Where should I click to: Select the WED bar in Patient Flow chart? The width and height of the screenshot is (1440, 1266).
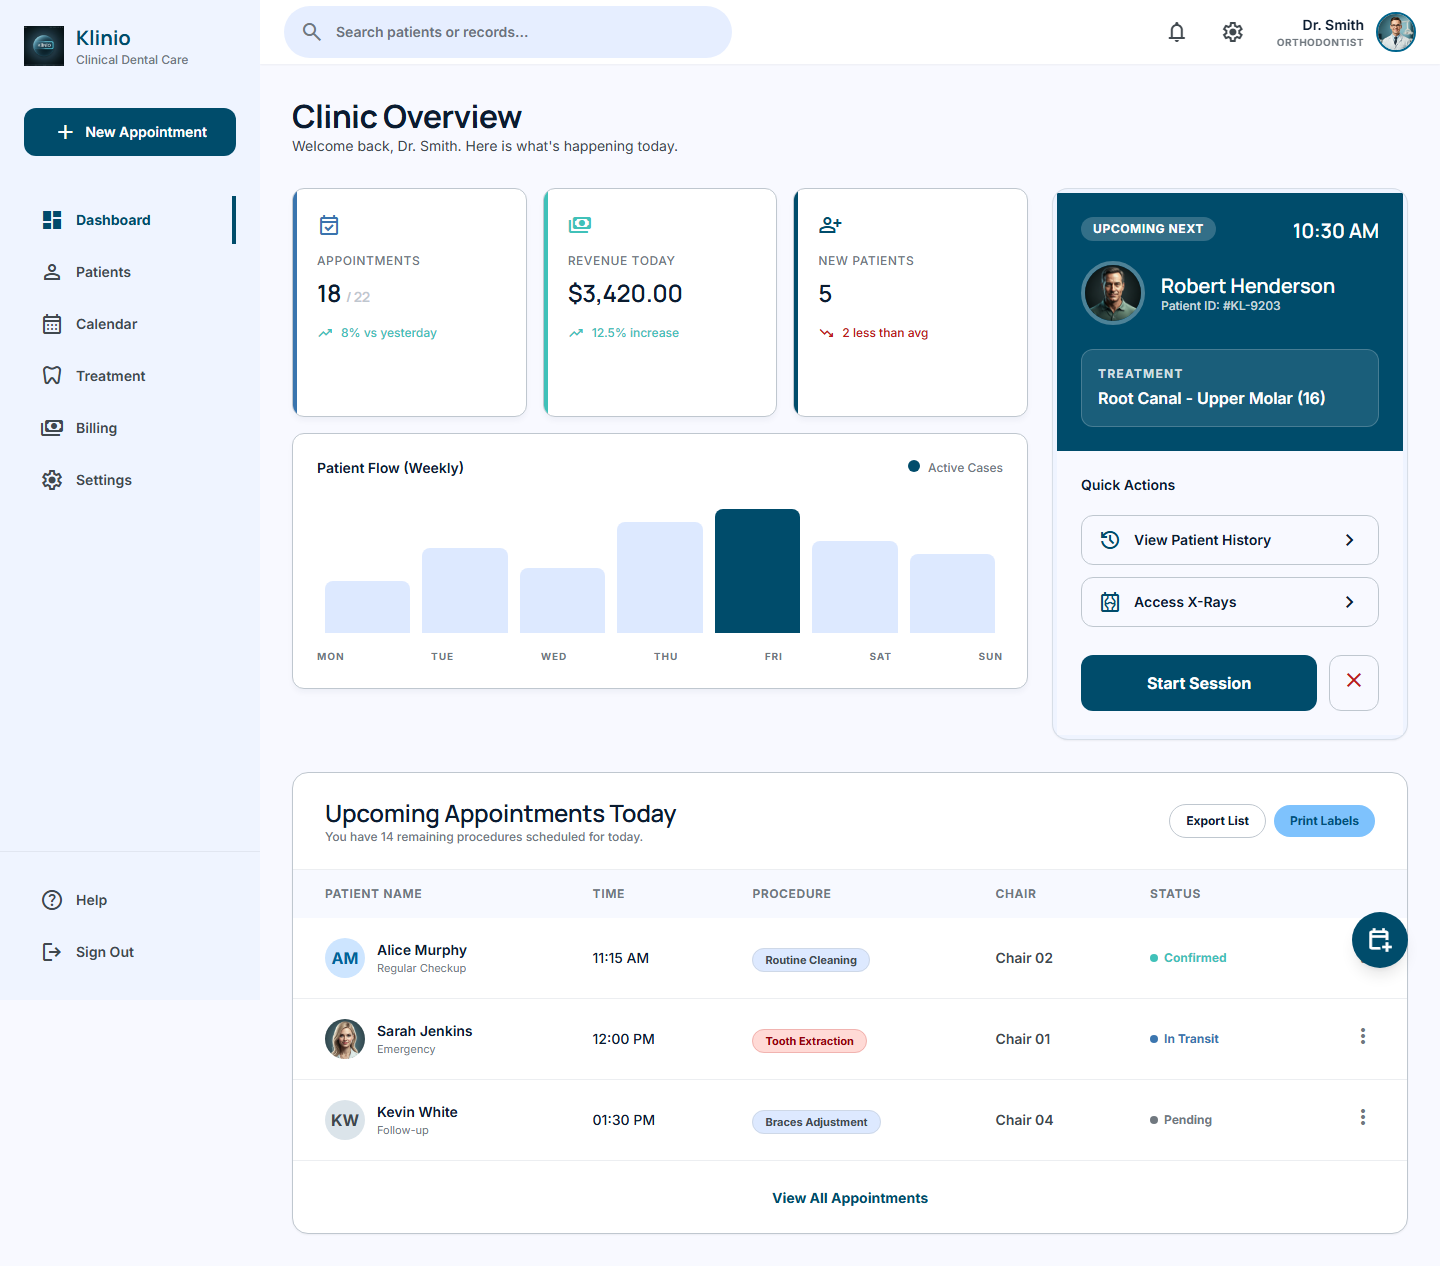(x=562, y=600)
